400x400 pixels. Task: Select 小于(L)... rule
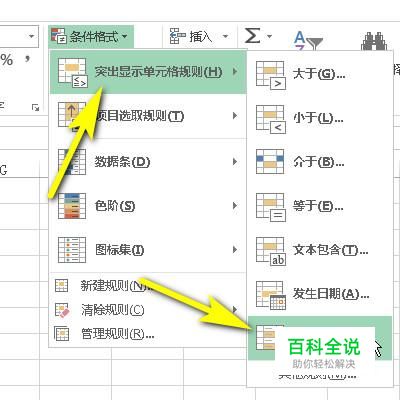click(x=320, y=118)
